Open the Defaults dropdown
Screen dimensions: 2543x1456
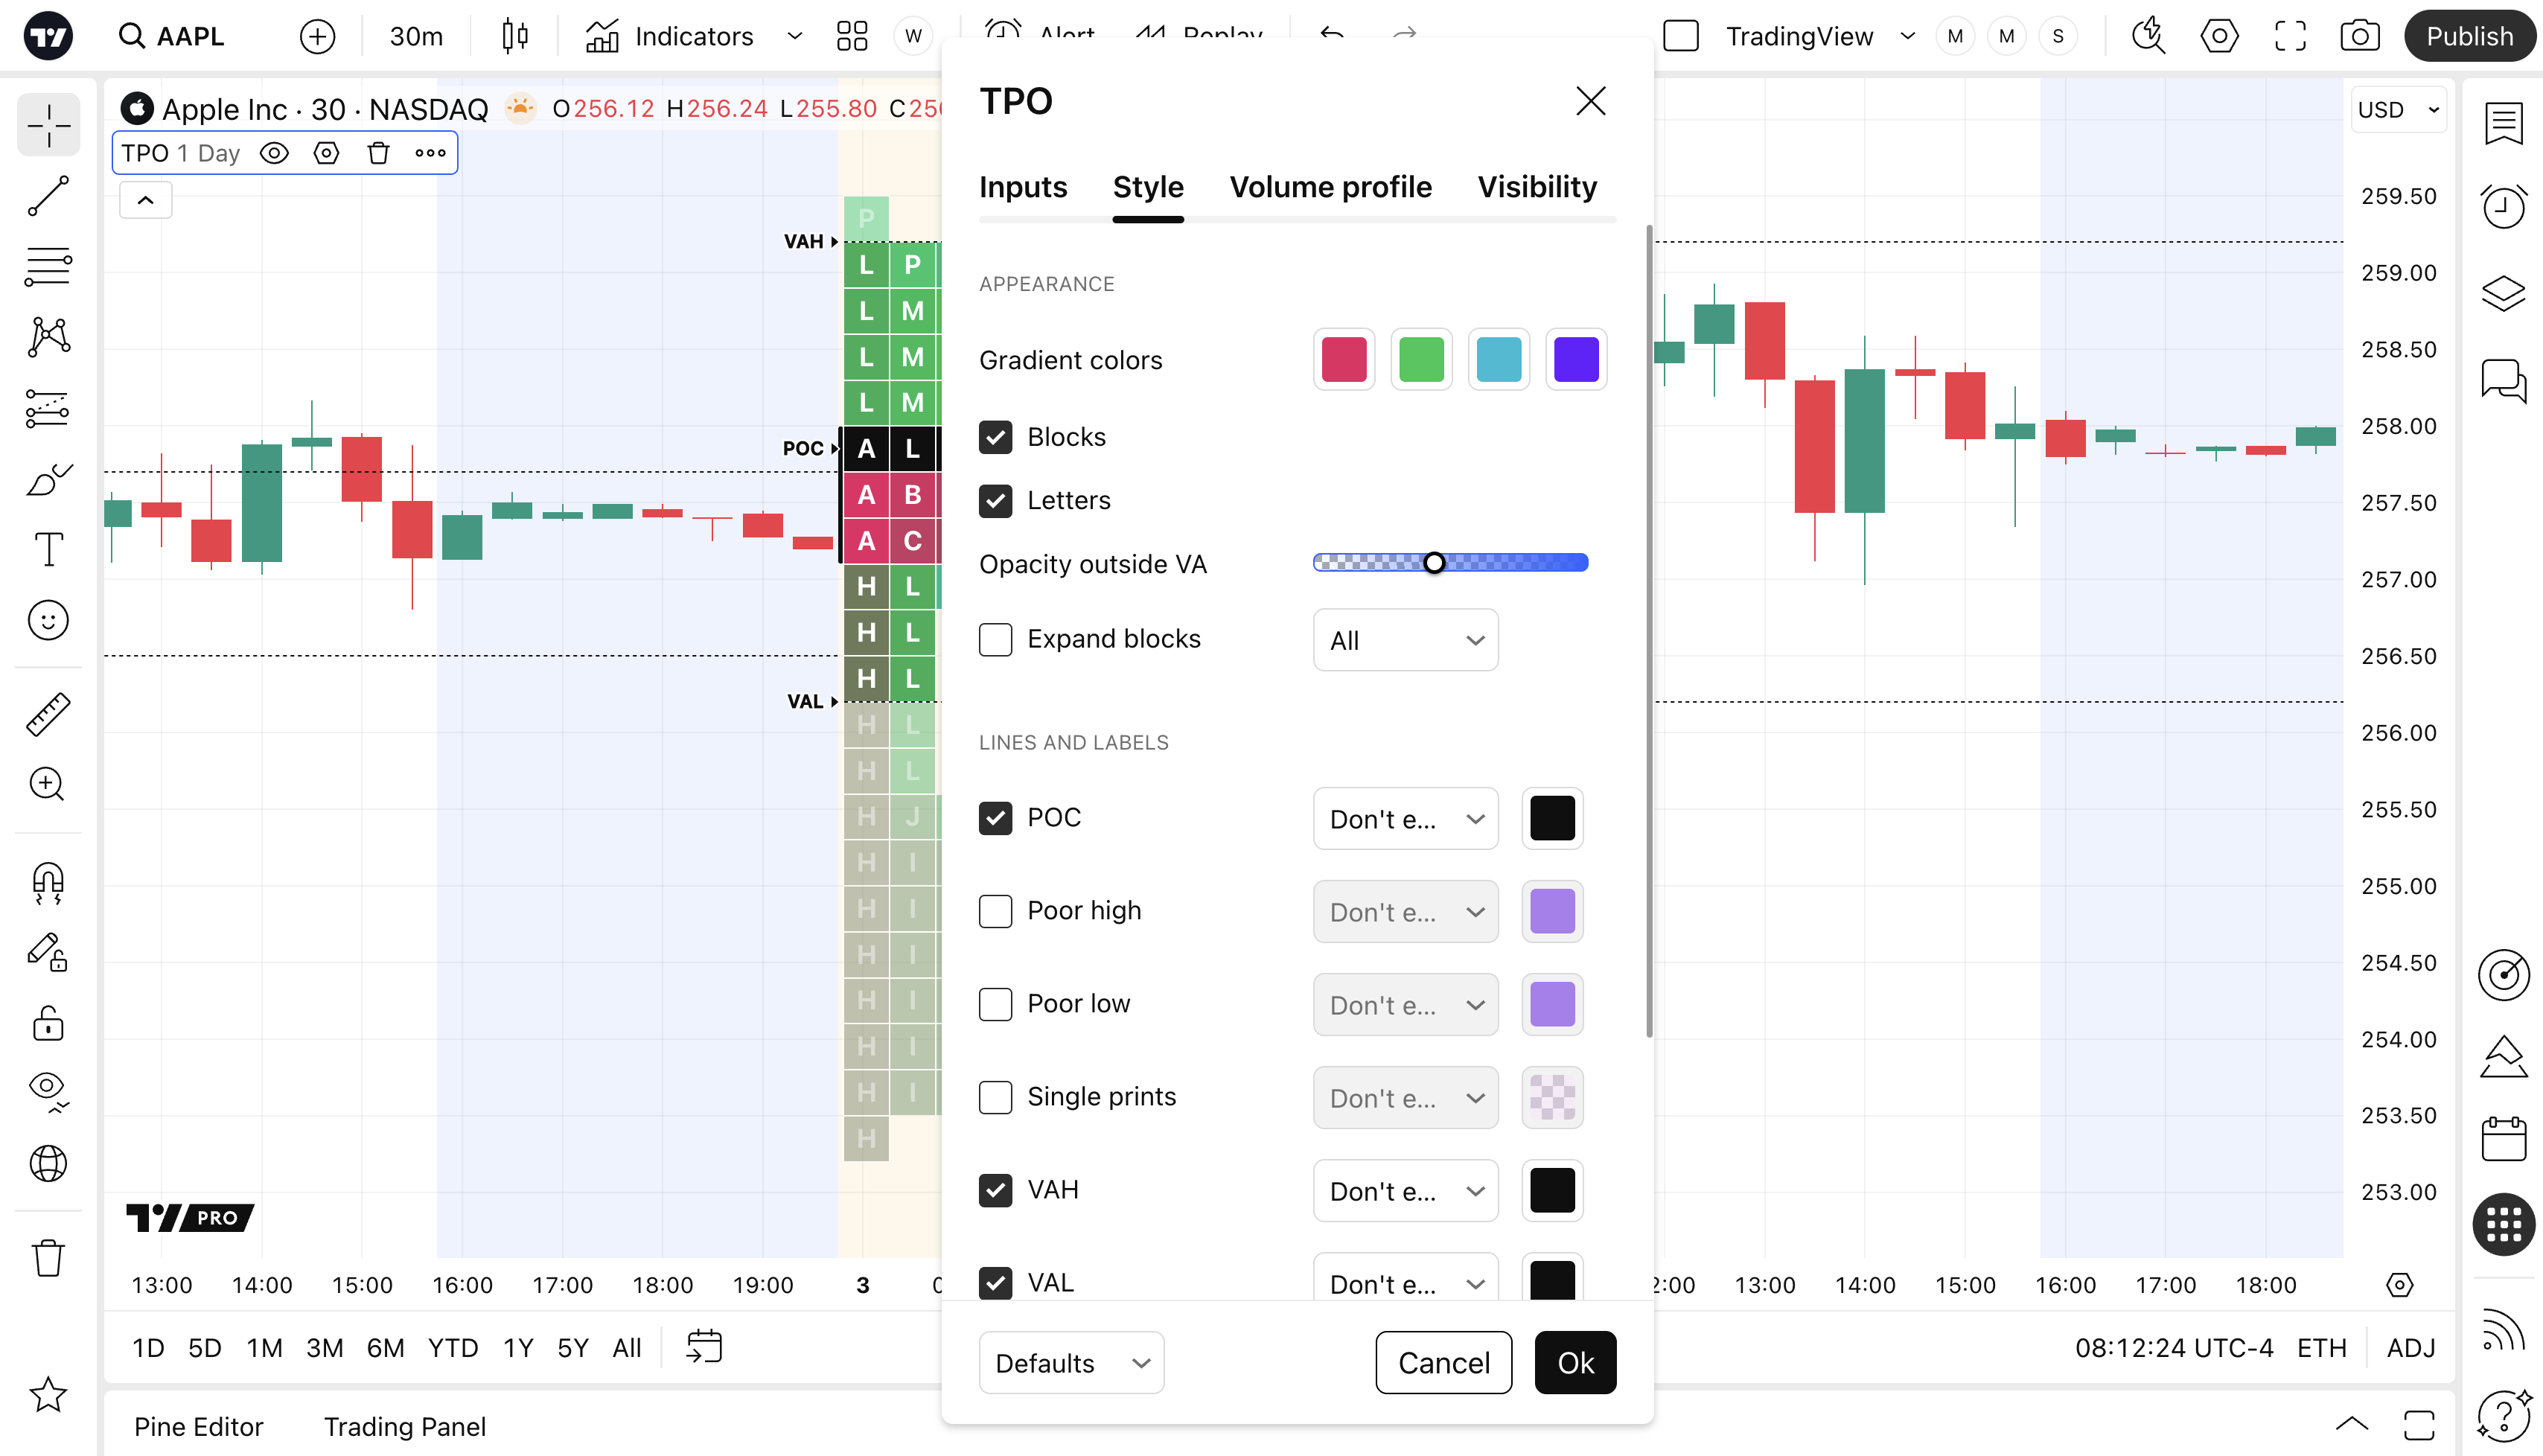tap(1071, 1363)
